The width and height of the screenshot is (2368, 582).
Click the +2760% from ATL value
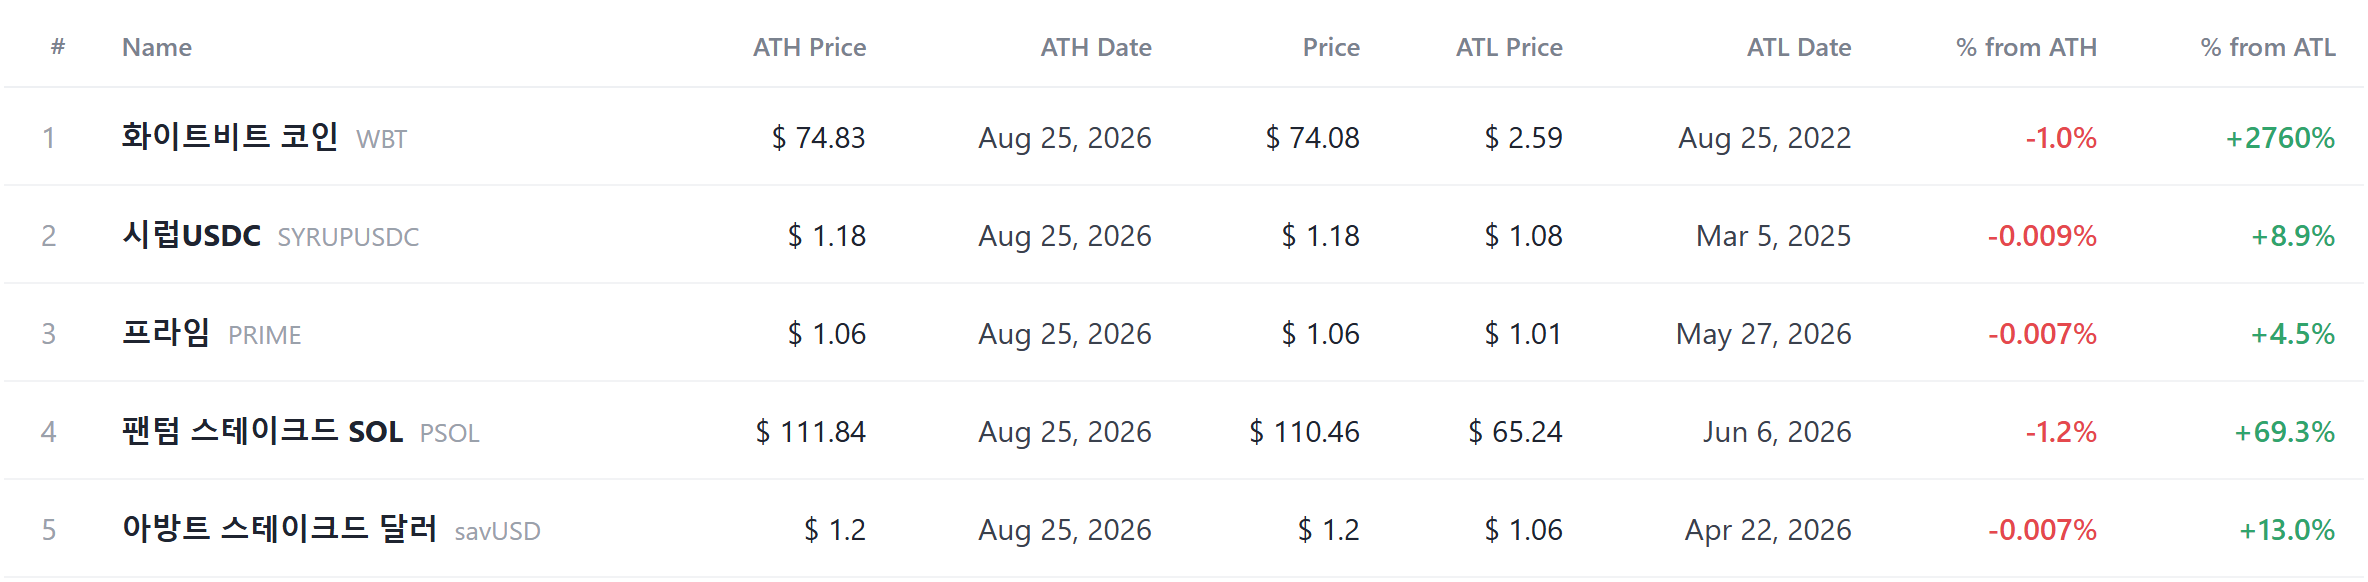(x=2280, y=137)
